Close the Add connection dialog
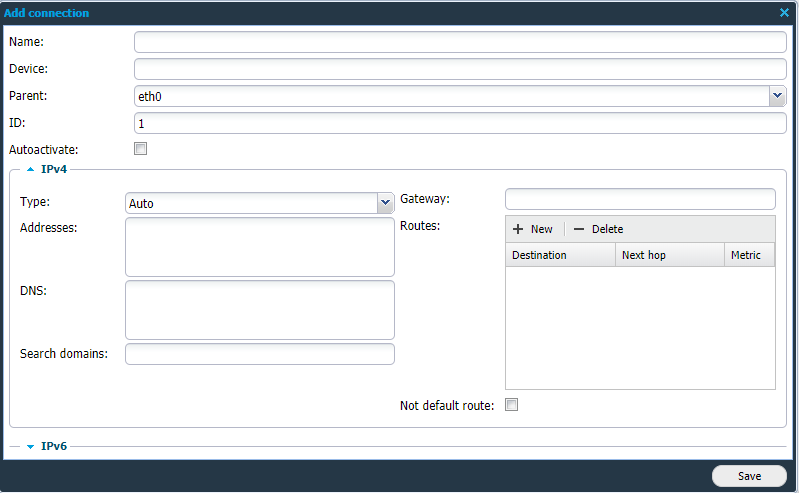The width and height of the screenshot is (799, 493). click(x=784, y=13)
